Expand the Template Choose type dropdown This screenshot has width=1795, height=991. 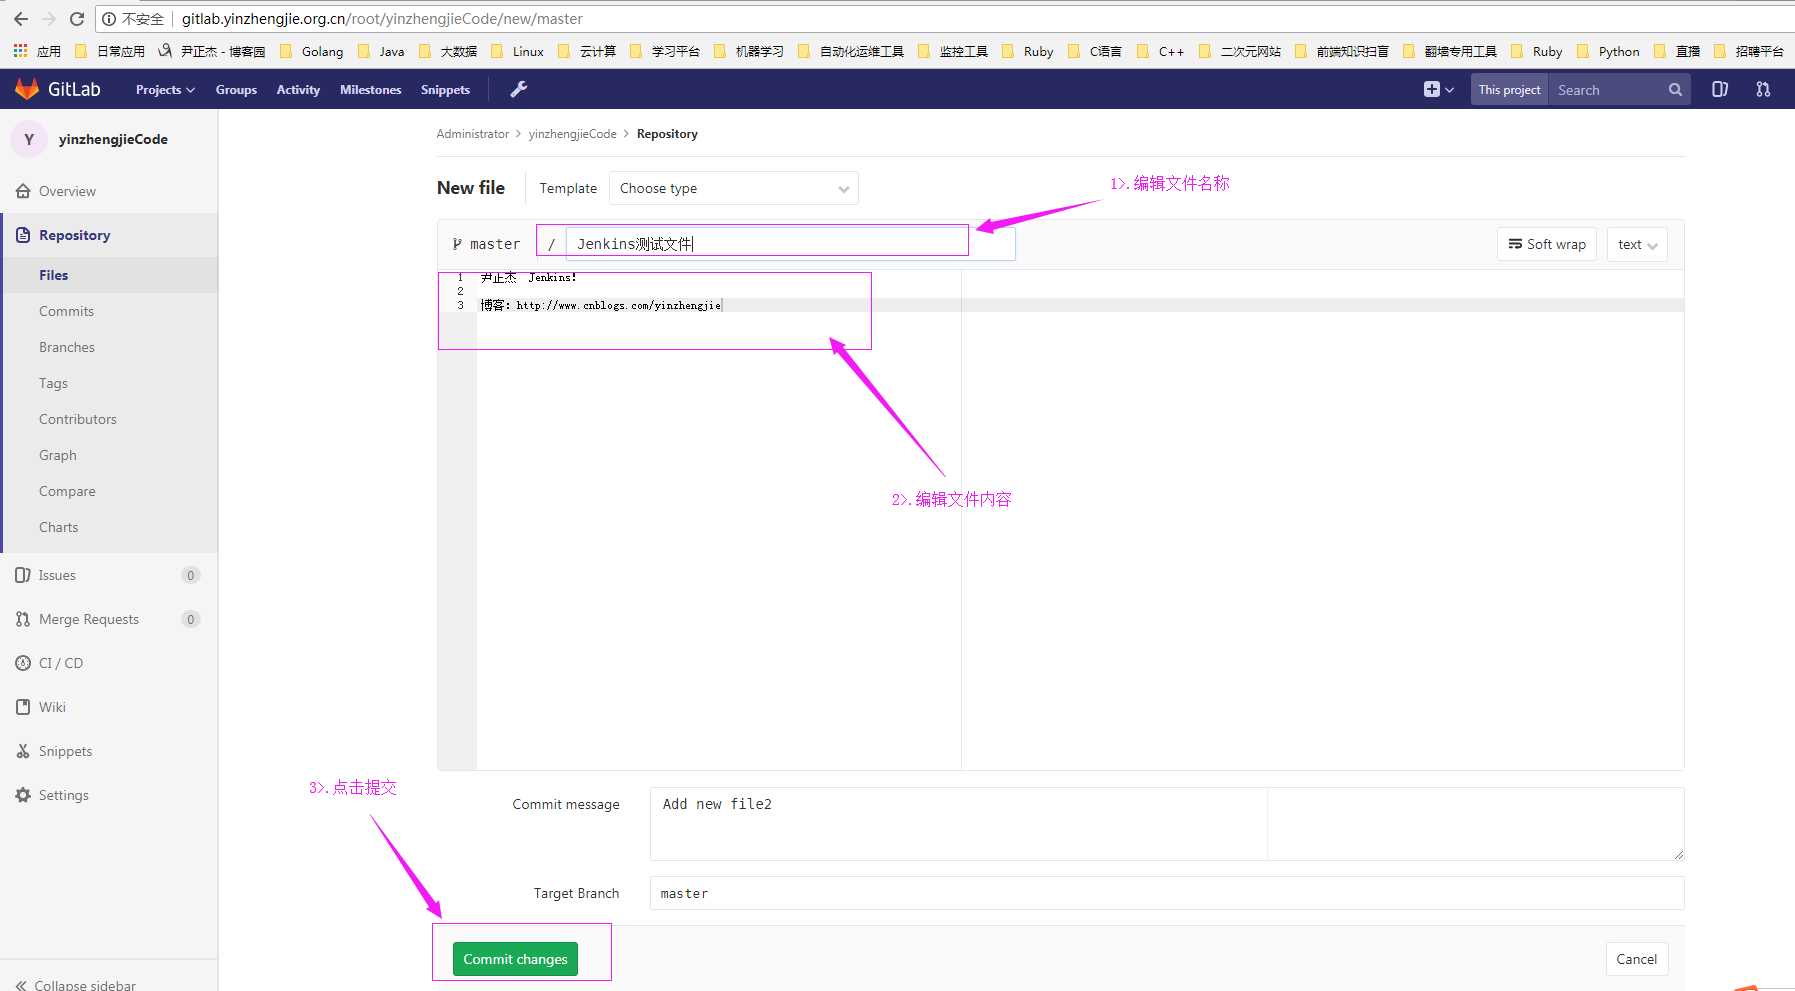(x=734, y=188)
